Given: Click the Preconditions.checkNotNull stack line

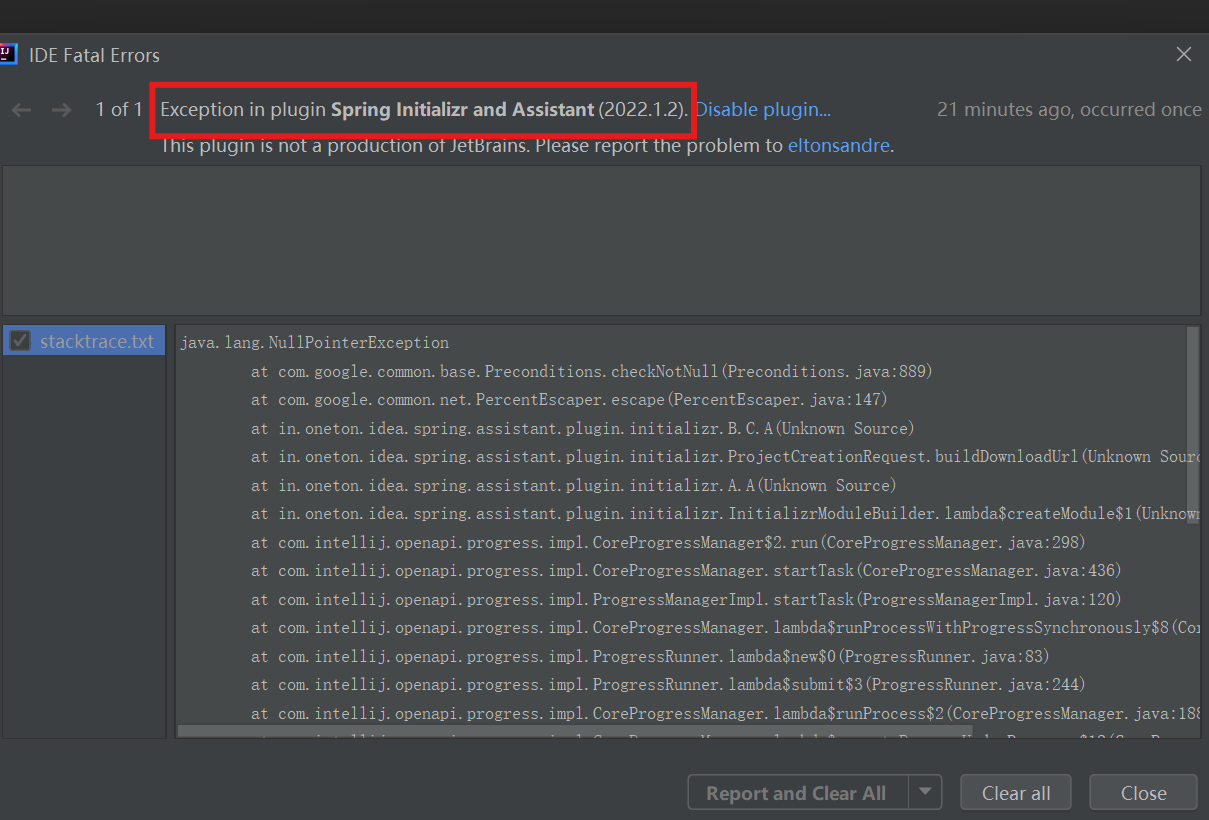Looking at the screenshot, I should [592, 371].
